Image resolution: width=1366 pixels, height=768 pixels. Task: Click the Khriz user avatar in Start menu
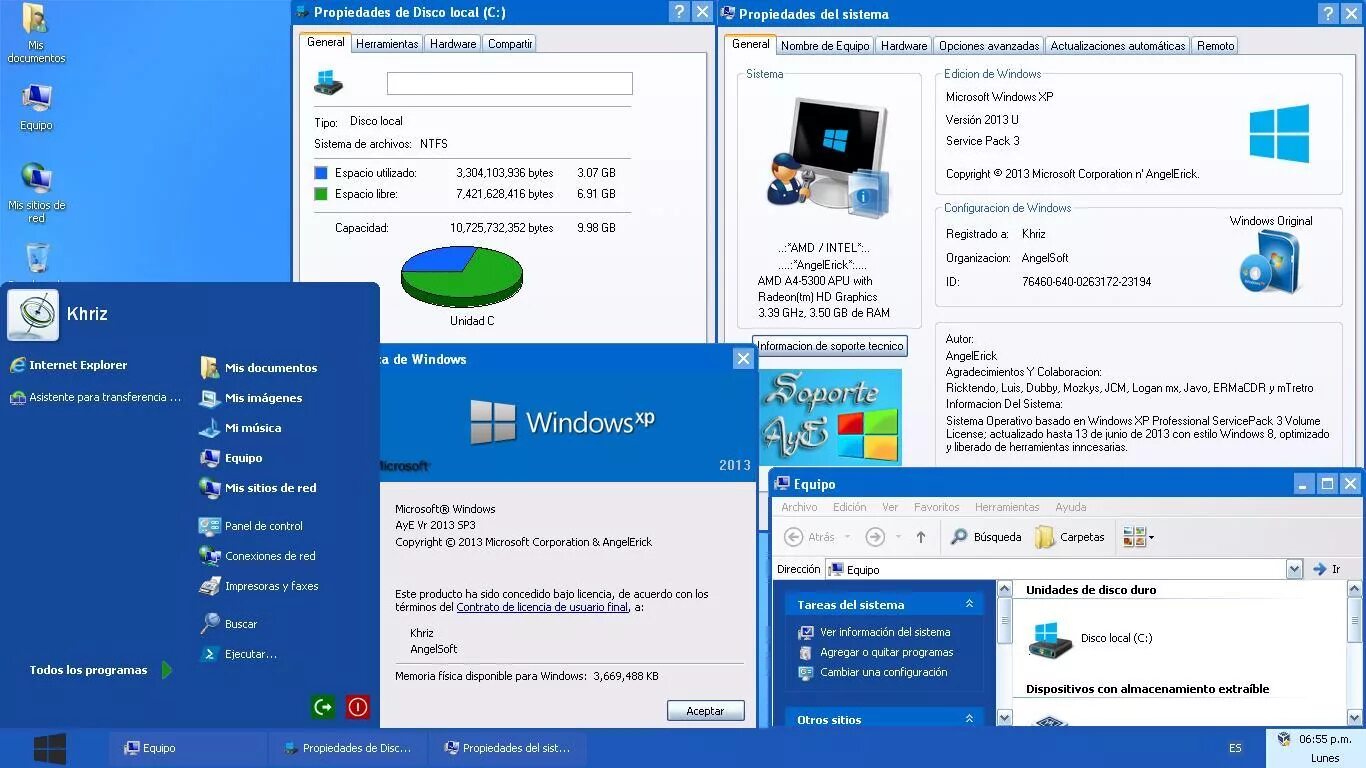[x=33, y=315]
